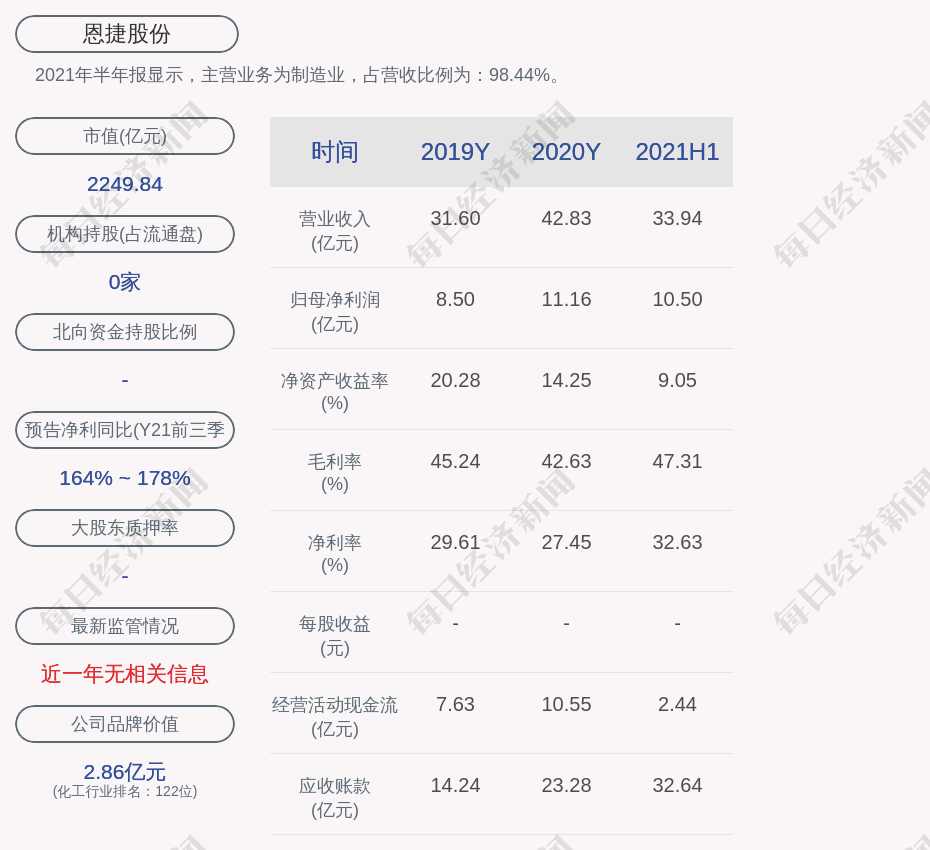Select revenue value 31.60
This screenshot has height=850, width=930.
click(455, 218)
